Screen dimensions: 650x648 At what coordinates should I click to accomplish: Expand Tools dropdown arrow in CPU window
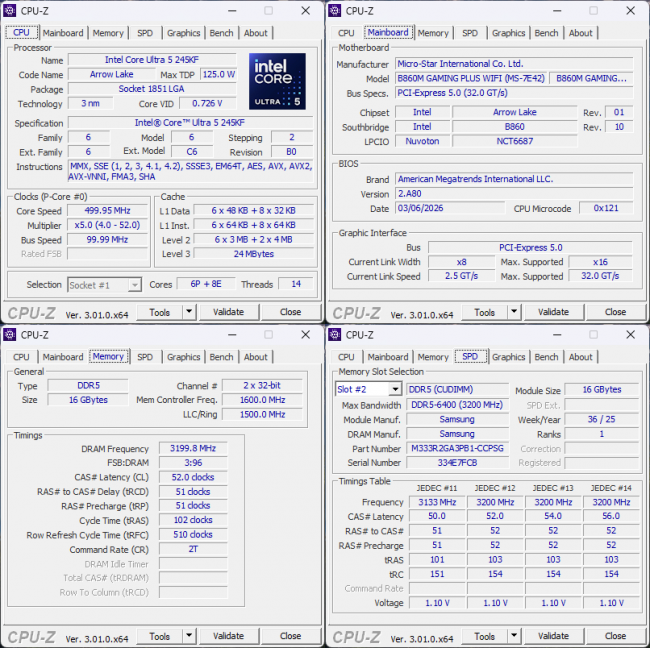189,311
